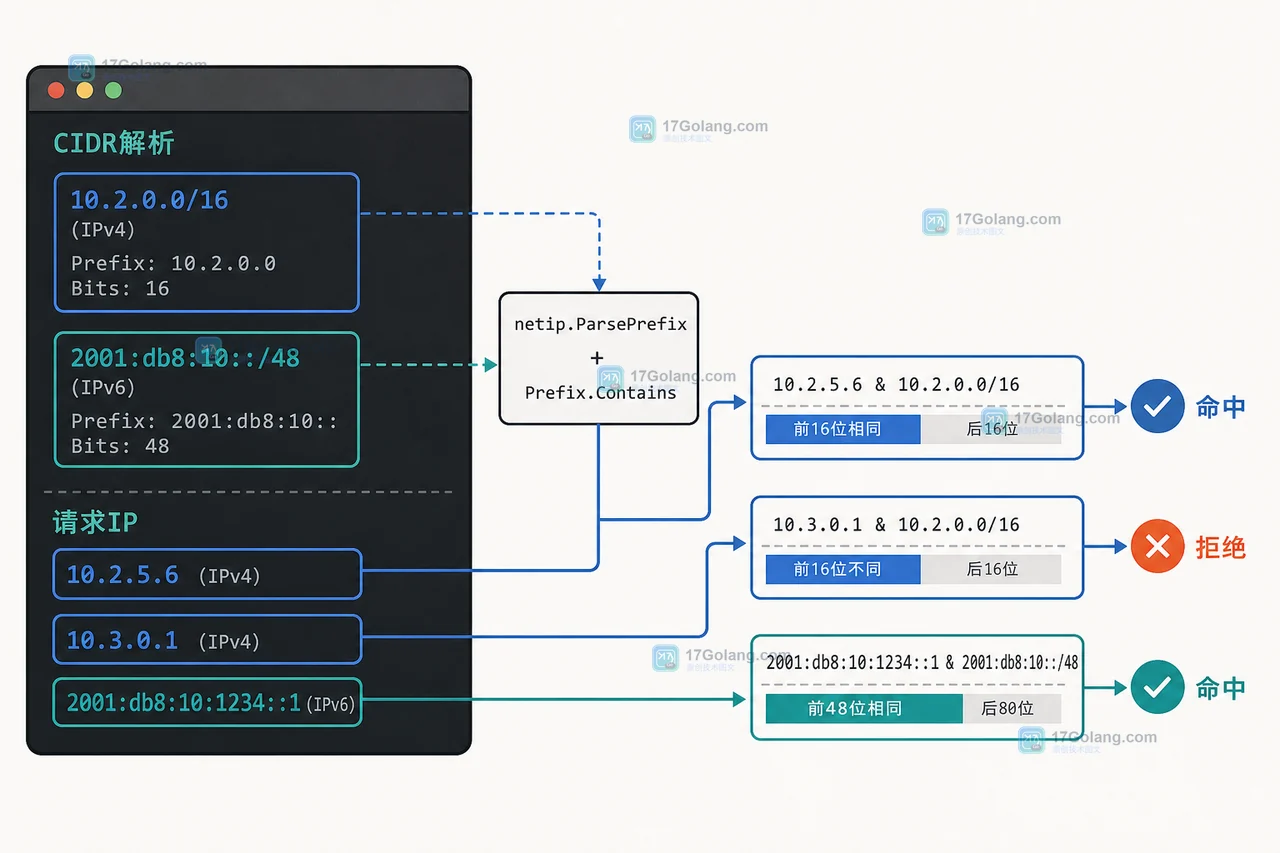The width and height of the screenshot is (1280, 853).
Task: Click the green window maximize dot
Action: coord(113,90)
